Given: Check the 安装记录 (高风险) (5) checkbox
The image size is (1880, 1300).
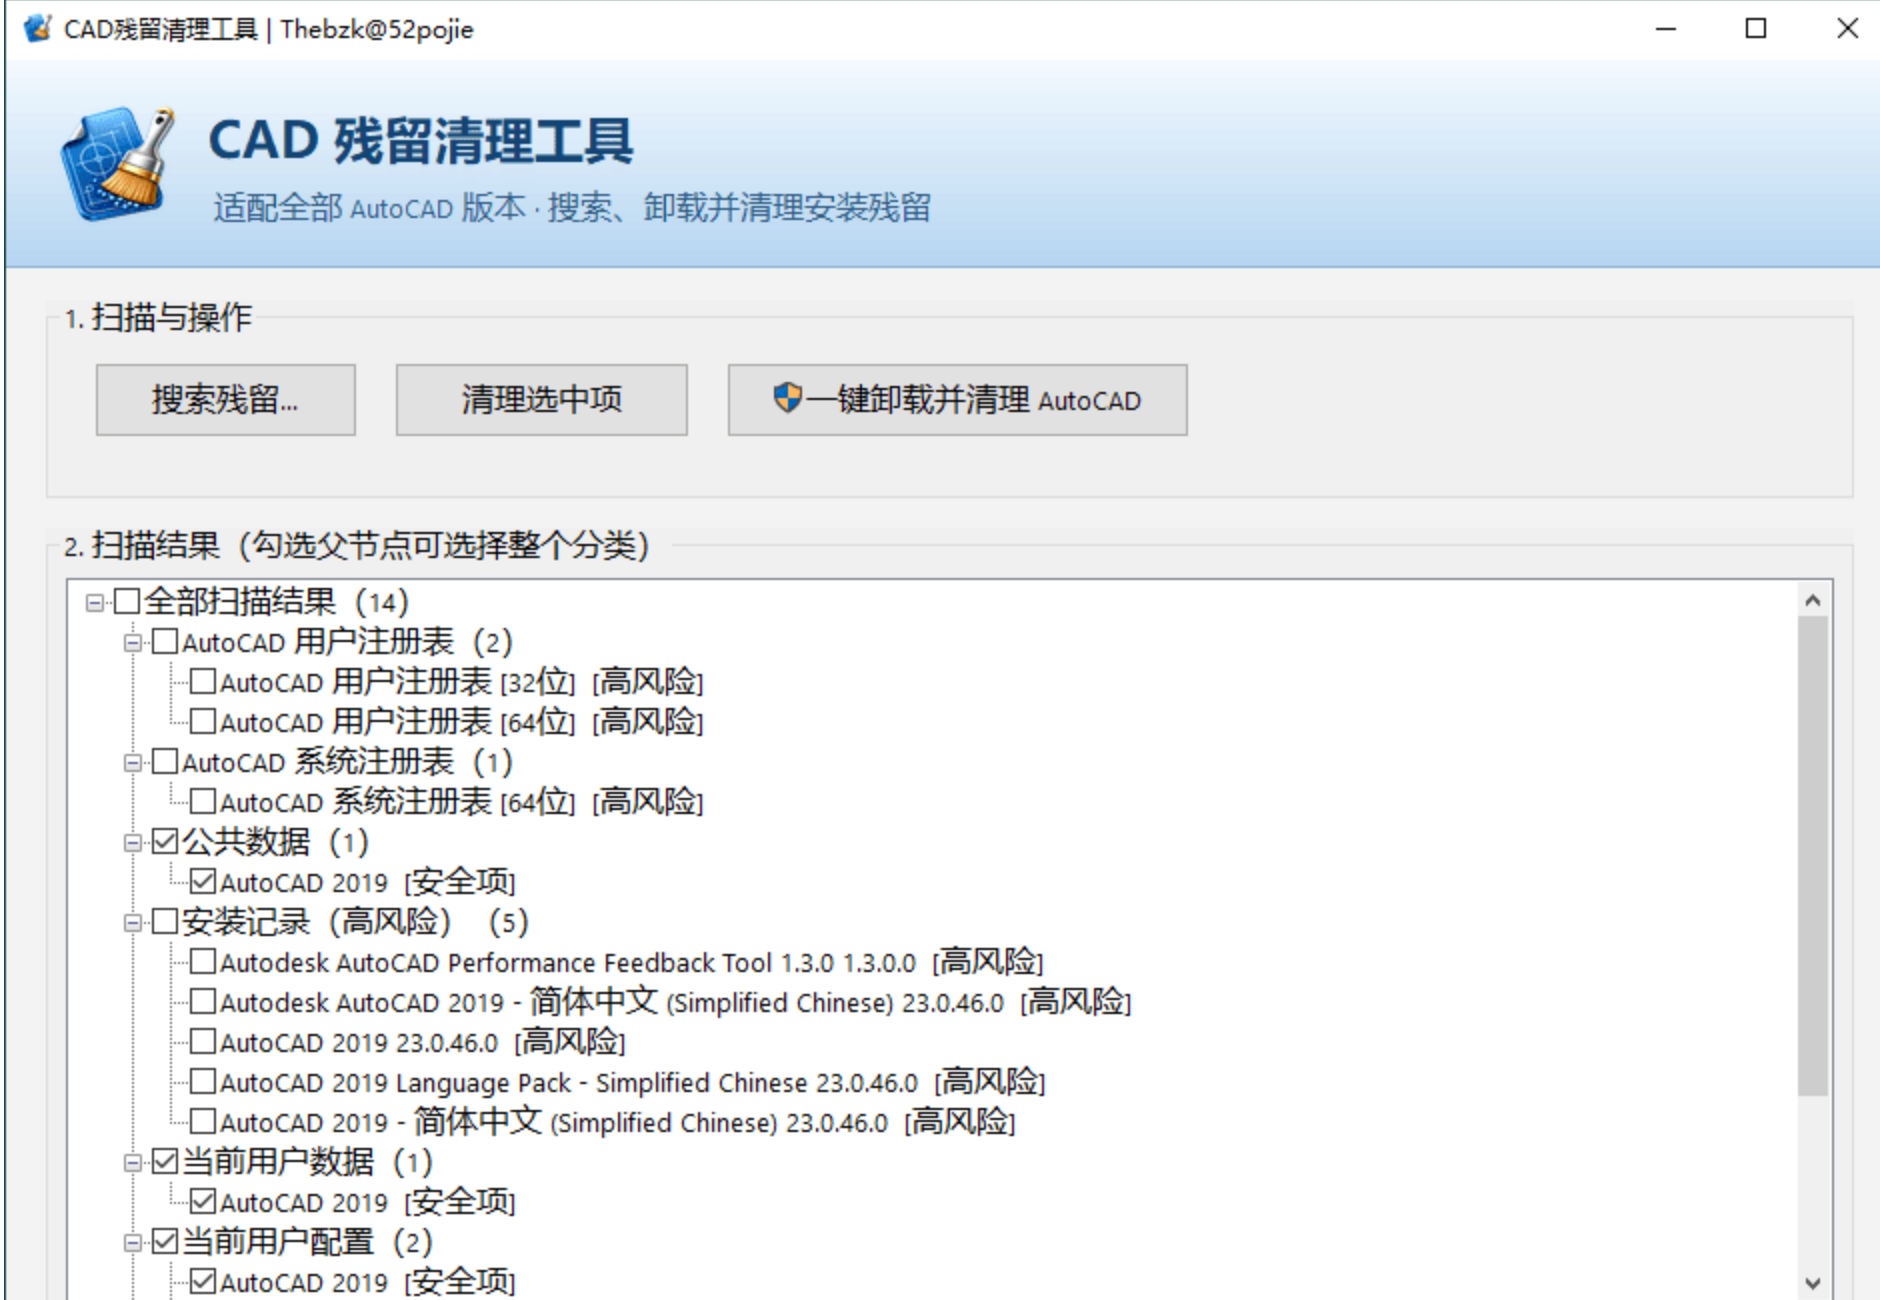Looking at the screenshot, I should coord(165,922).
